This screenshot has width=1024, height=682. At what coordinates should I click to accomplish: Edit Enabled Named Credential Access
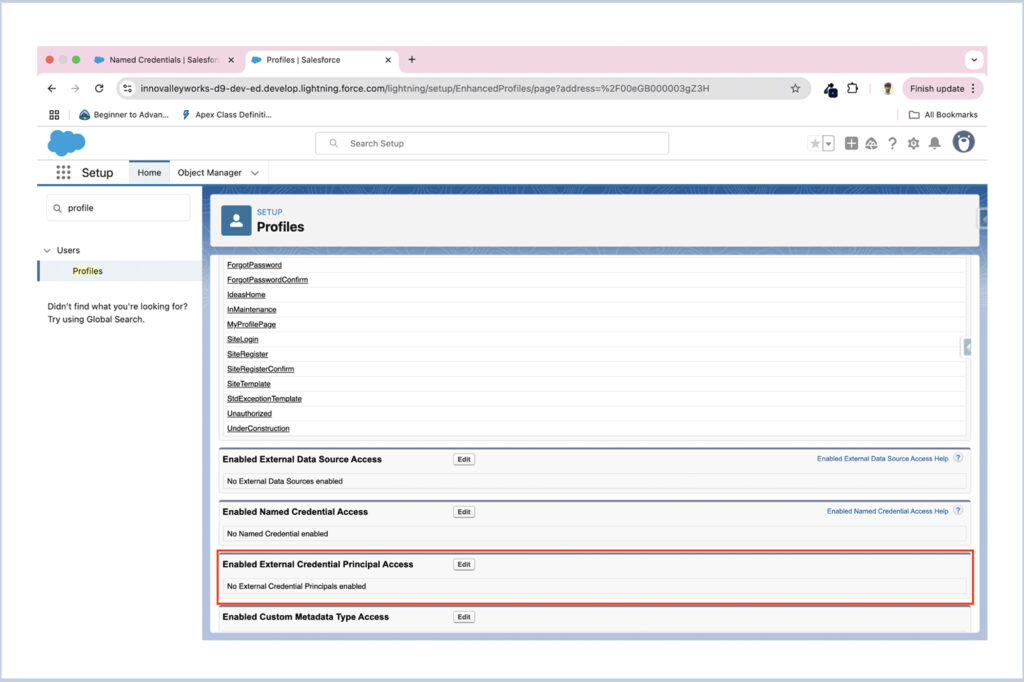point(464,512)
